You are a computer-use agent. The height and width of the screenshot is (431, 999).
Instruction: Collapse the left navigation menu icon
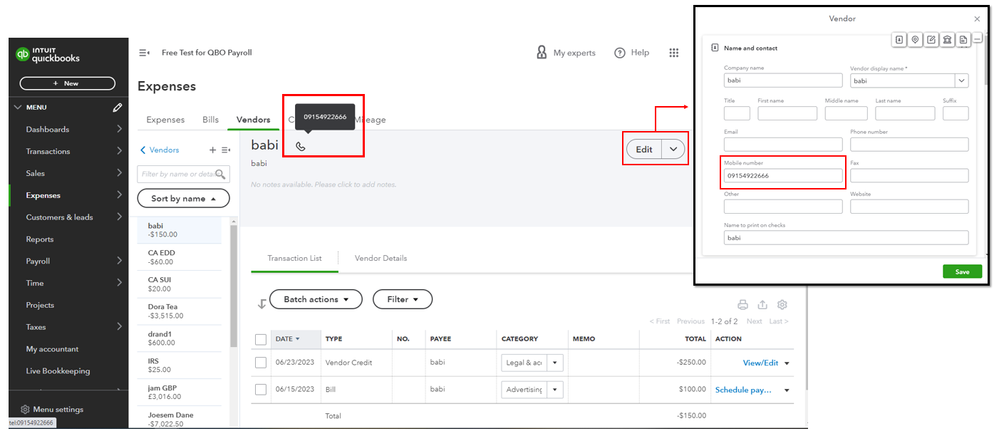tap(144, 53)
